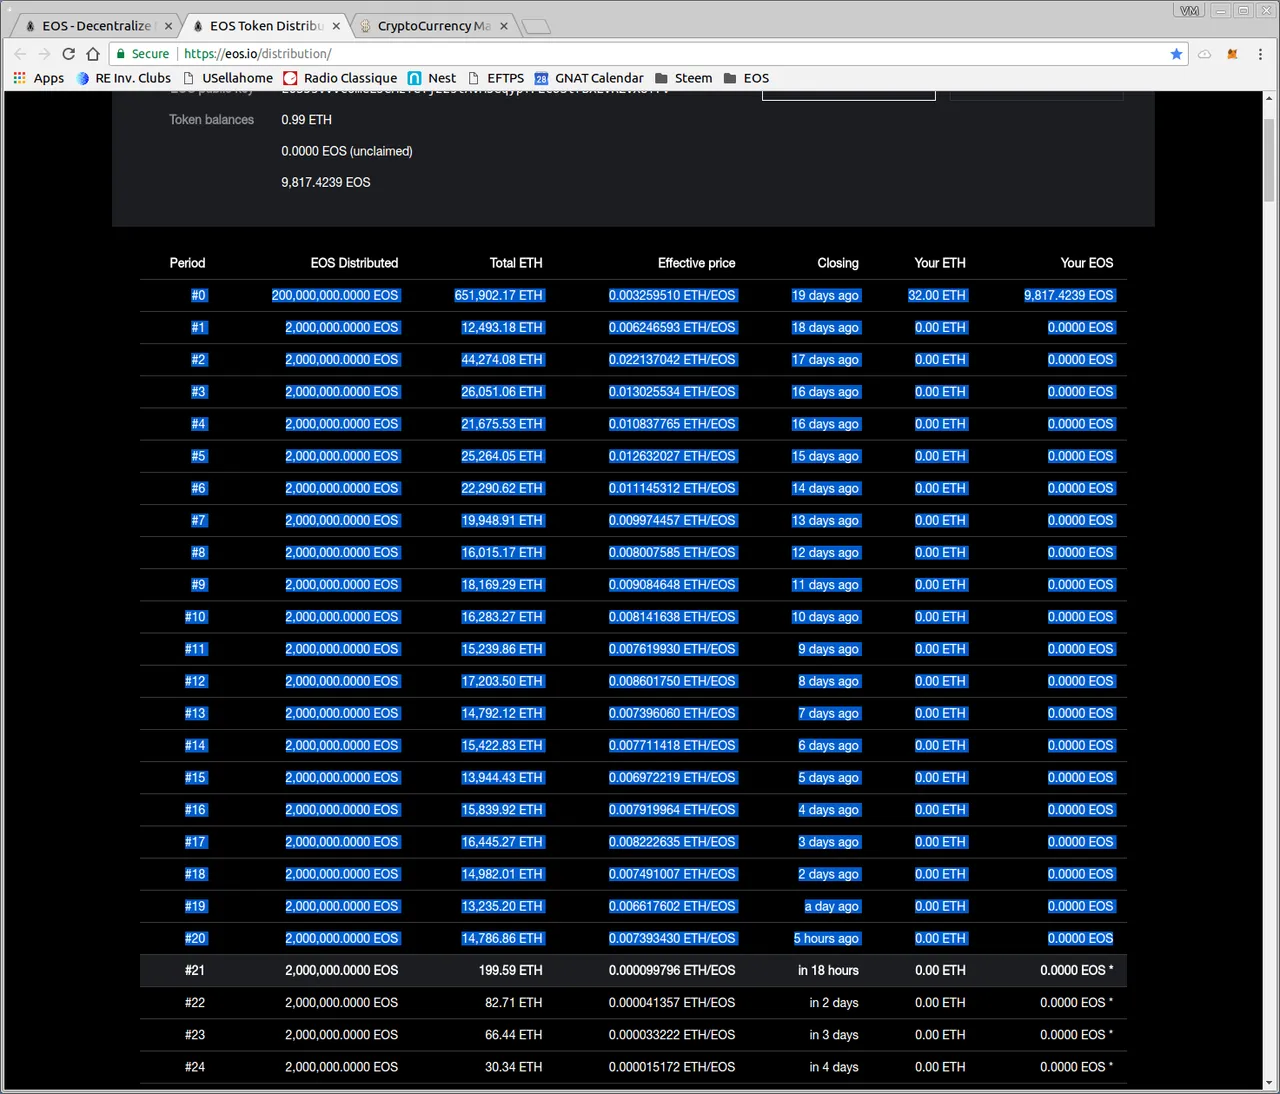Click the Closing column header
Image resolution: width=1280 pixels, height=1094 pixels.
pos(838,263)
